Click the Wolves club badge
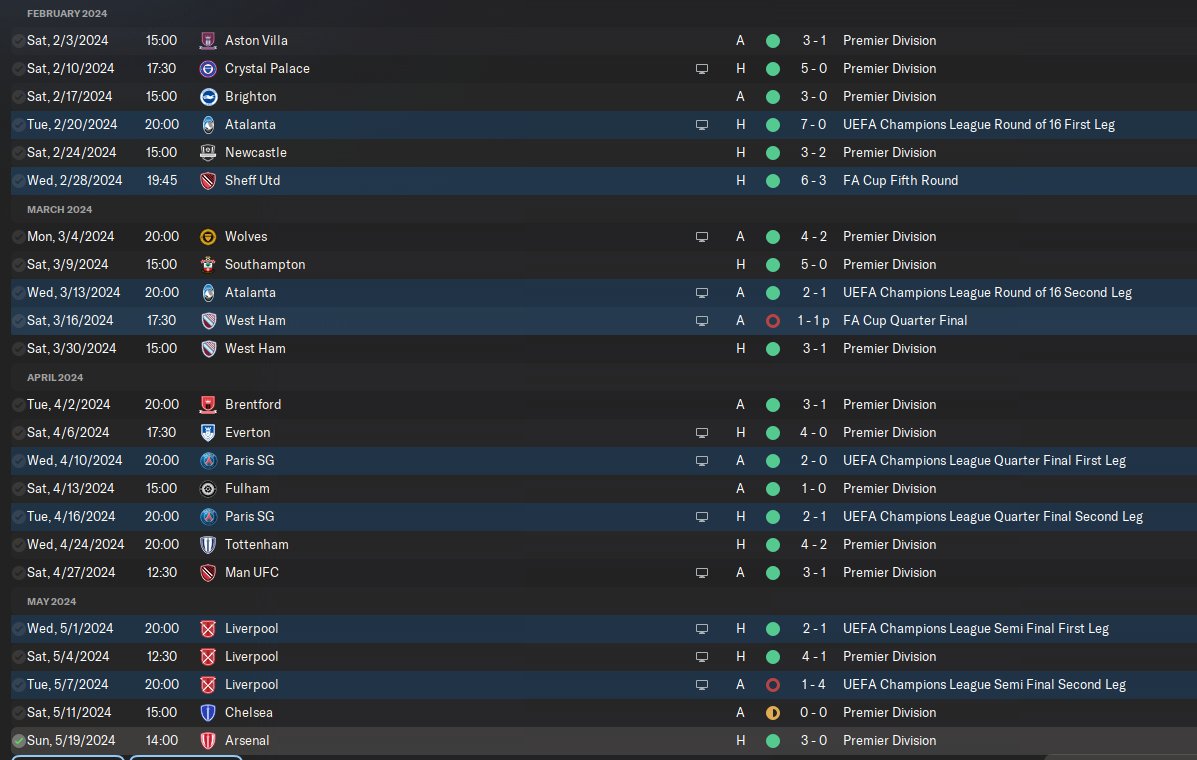 pos(209,237)
